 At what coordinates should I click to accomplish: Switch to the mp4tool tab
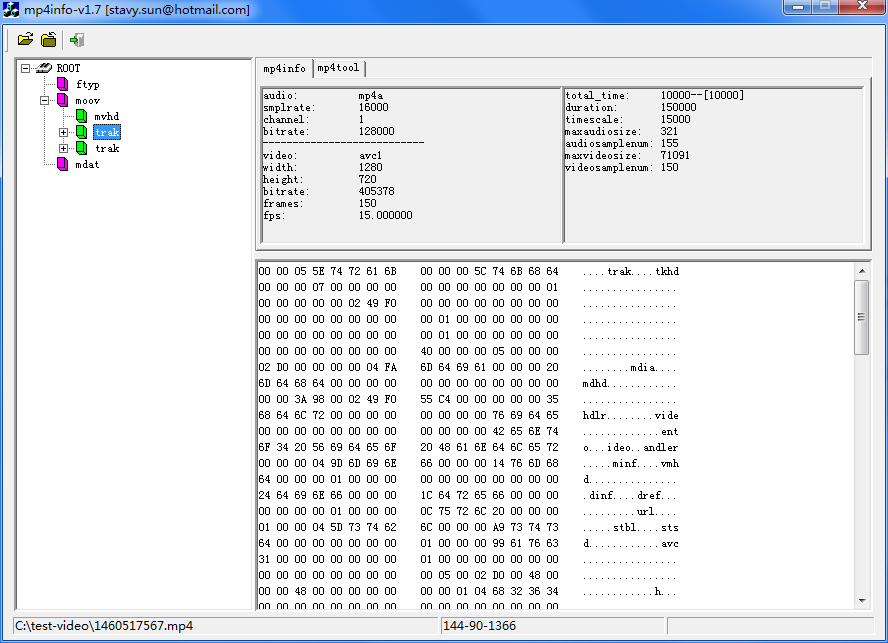point(338,68)
